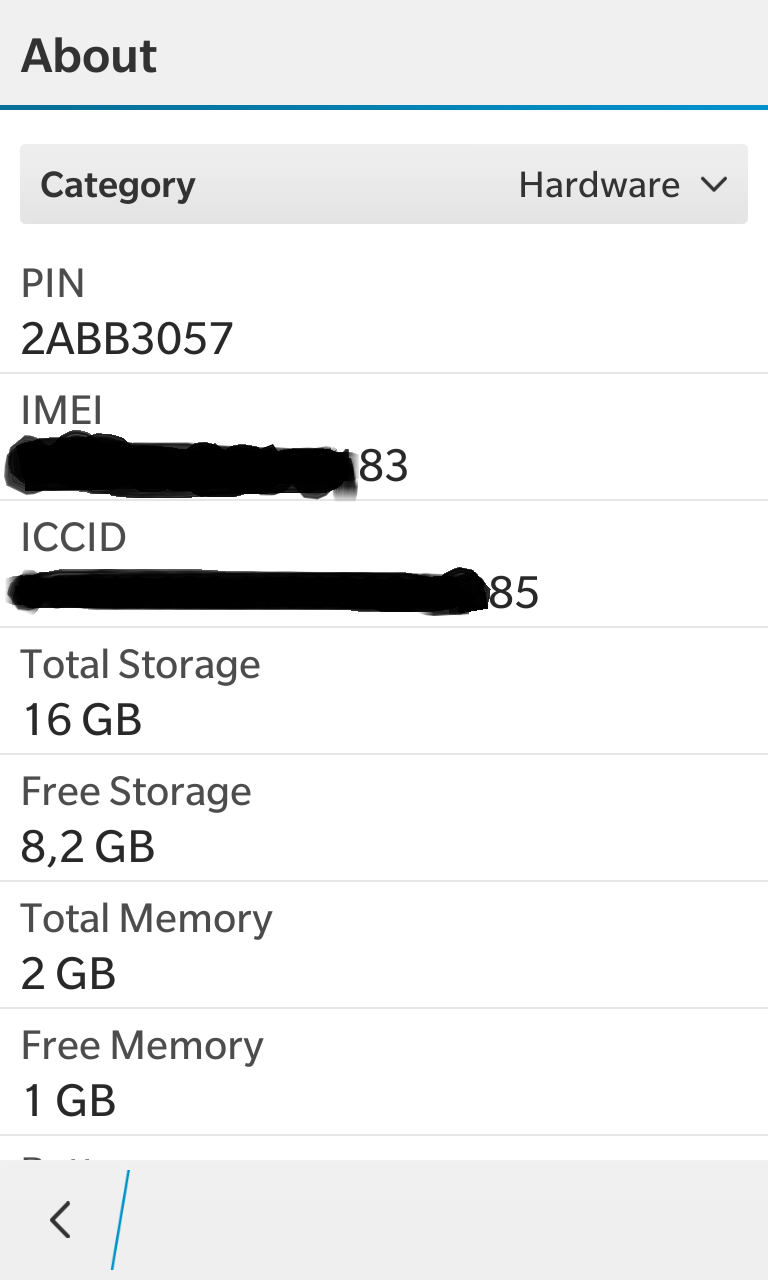Tap the 16 GB storage value

coord(82,720)
